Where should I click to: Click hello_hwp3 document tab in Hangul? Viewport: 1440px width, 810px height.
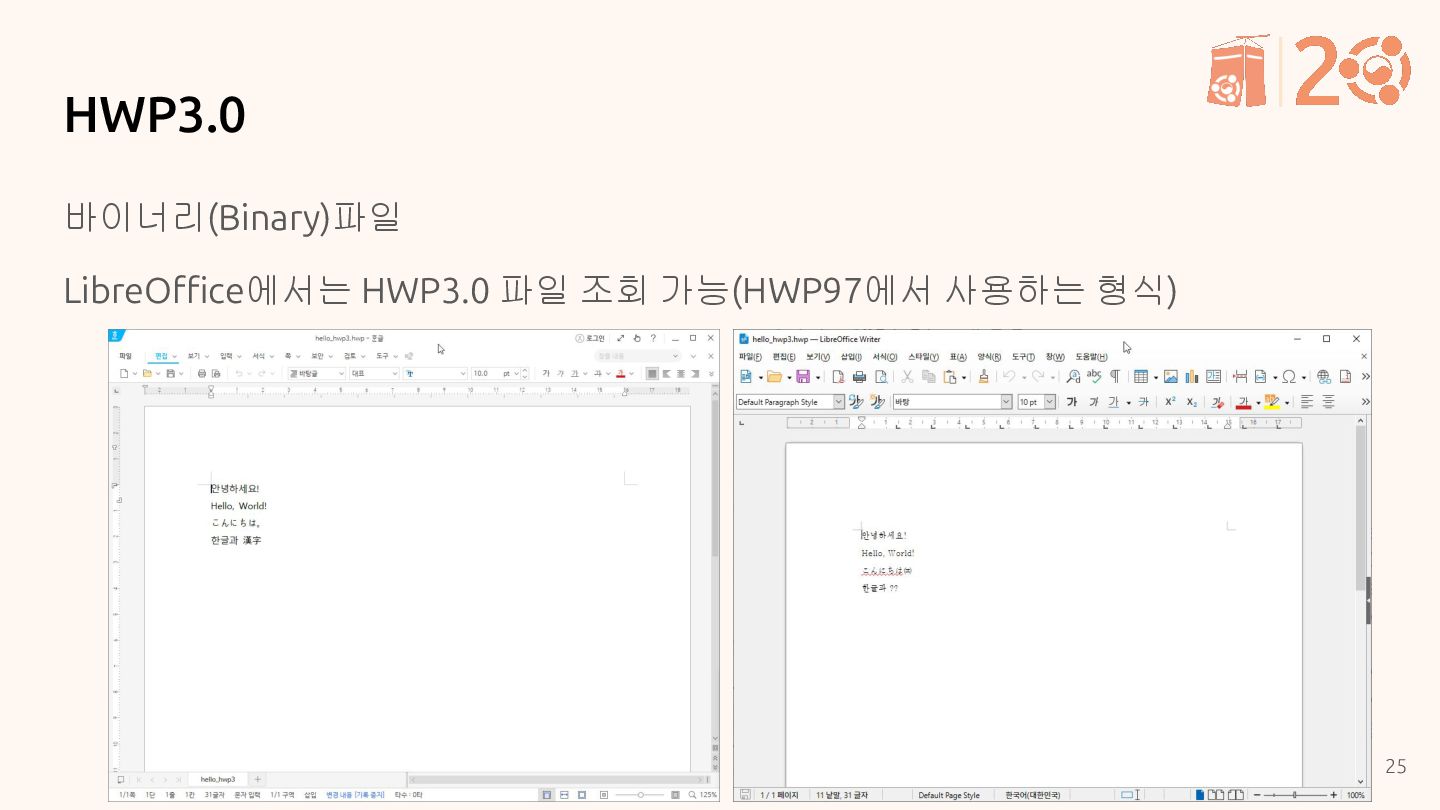(217, 779)
